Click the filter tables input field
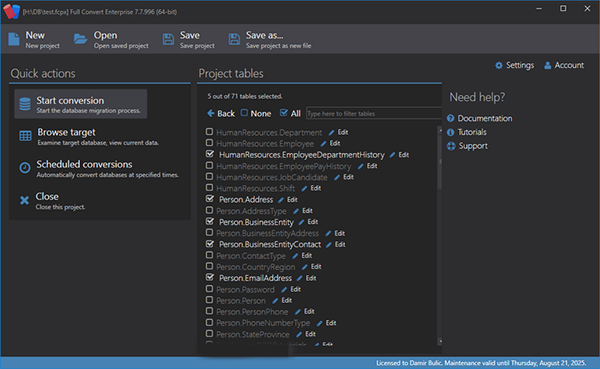The image size is (600, 369). point(373,113)
